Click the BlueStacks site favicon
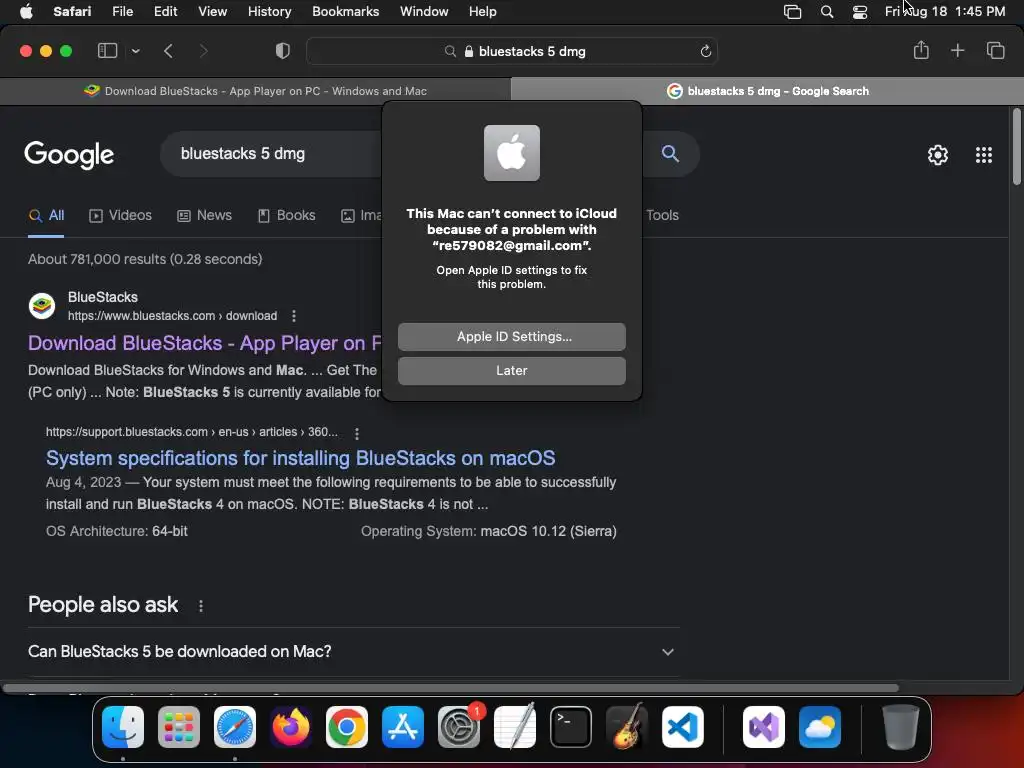Image resolution: width=1024 pixels, height=768 pixels. pos(42,306)
